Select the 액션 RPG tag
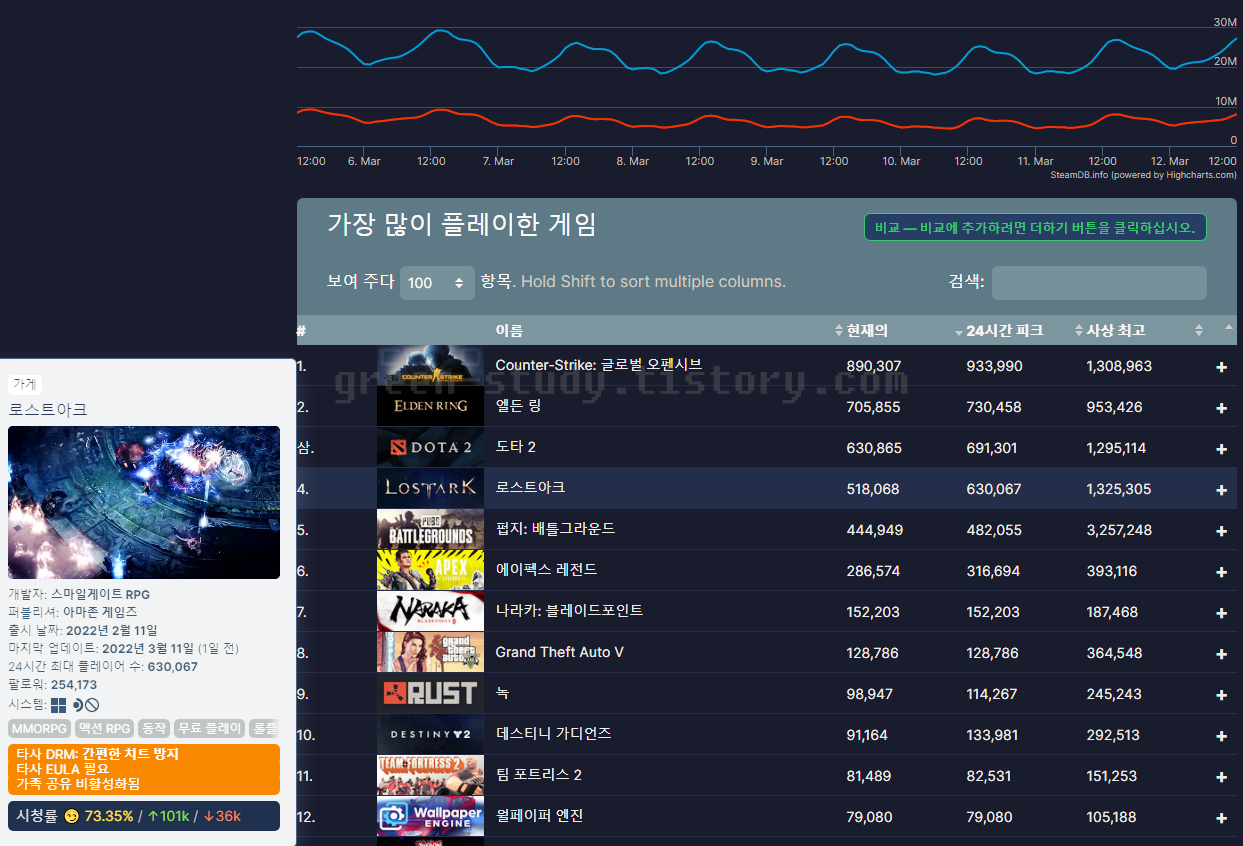Screen dimensions: 1243x846 105,728
